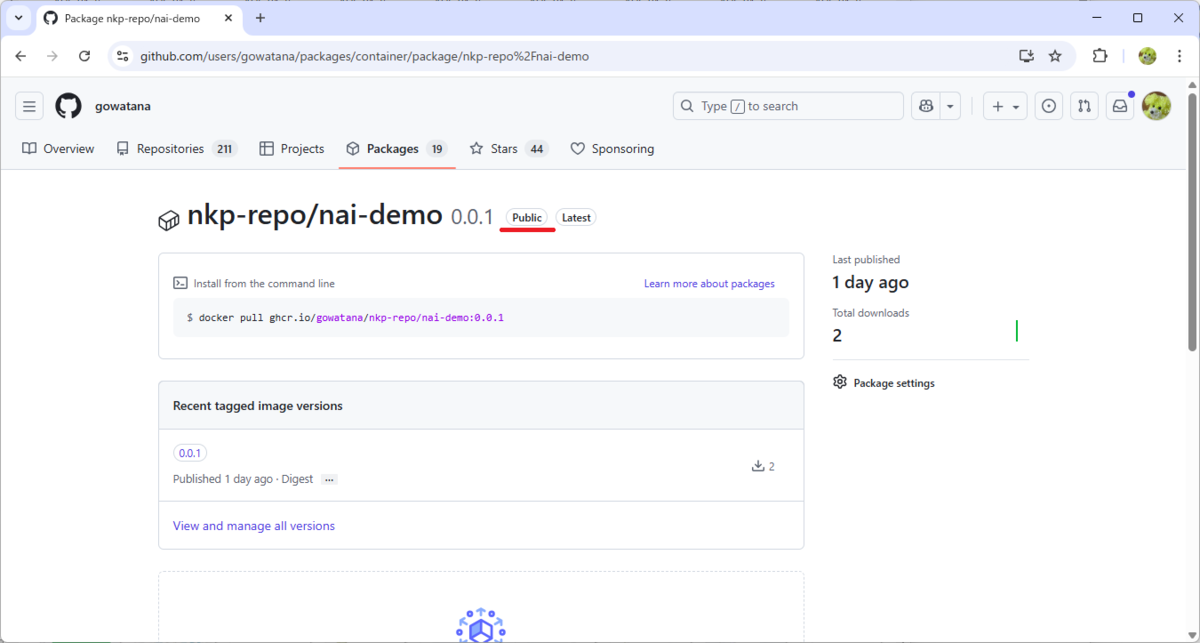Click the Total downloads green bar
The width and height of the screenshot is (1200, 643).
(1017, 331)
